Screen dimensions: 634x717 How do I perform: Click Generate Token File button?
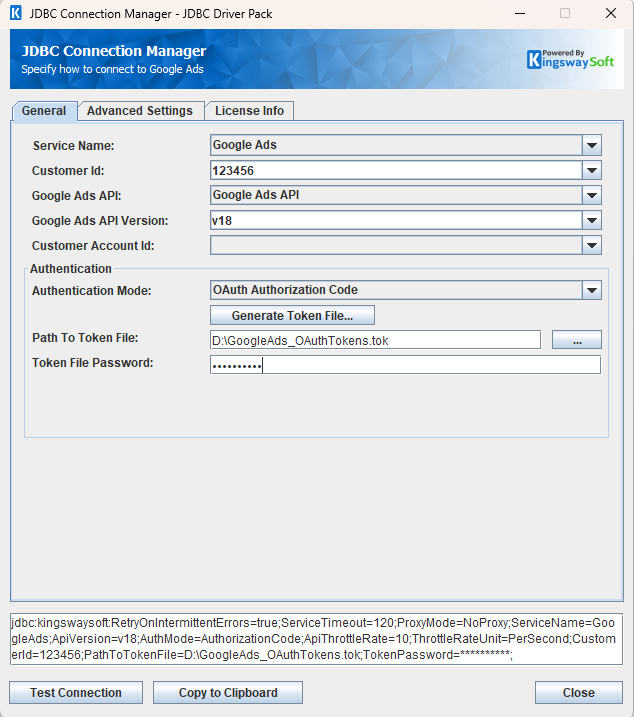292,316
